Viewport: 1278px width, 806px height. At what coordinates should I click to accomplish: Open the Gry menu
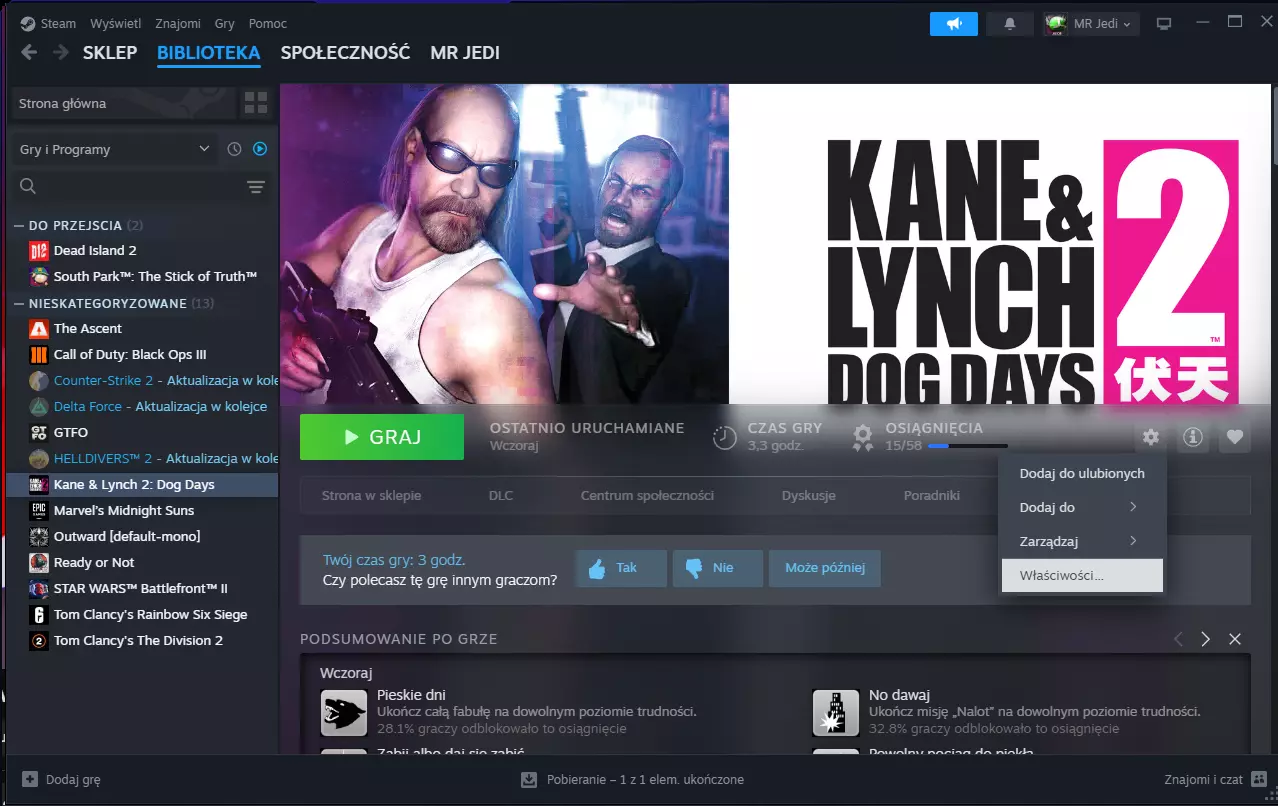point(225,23)
